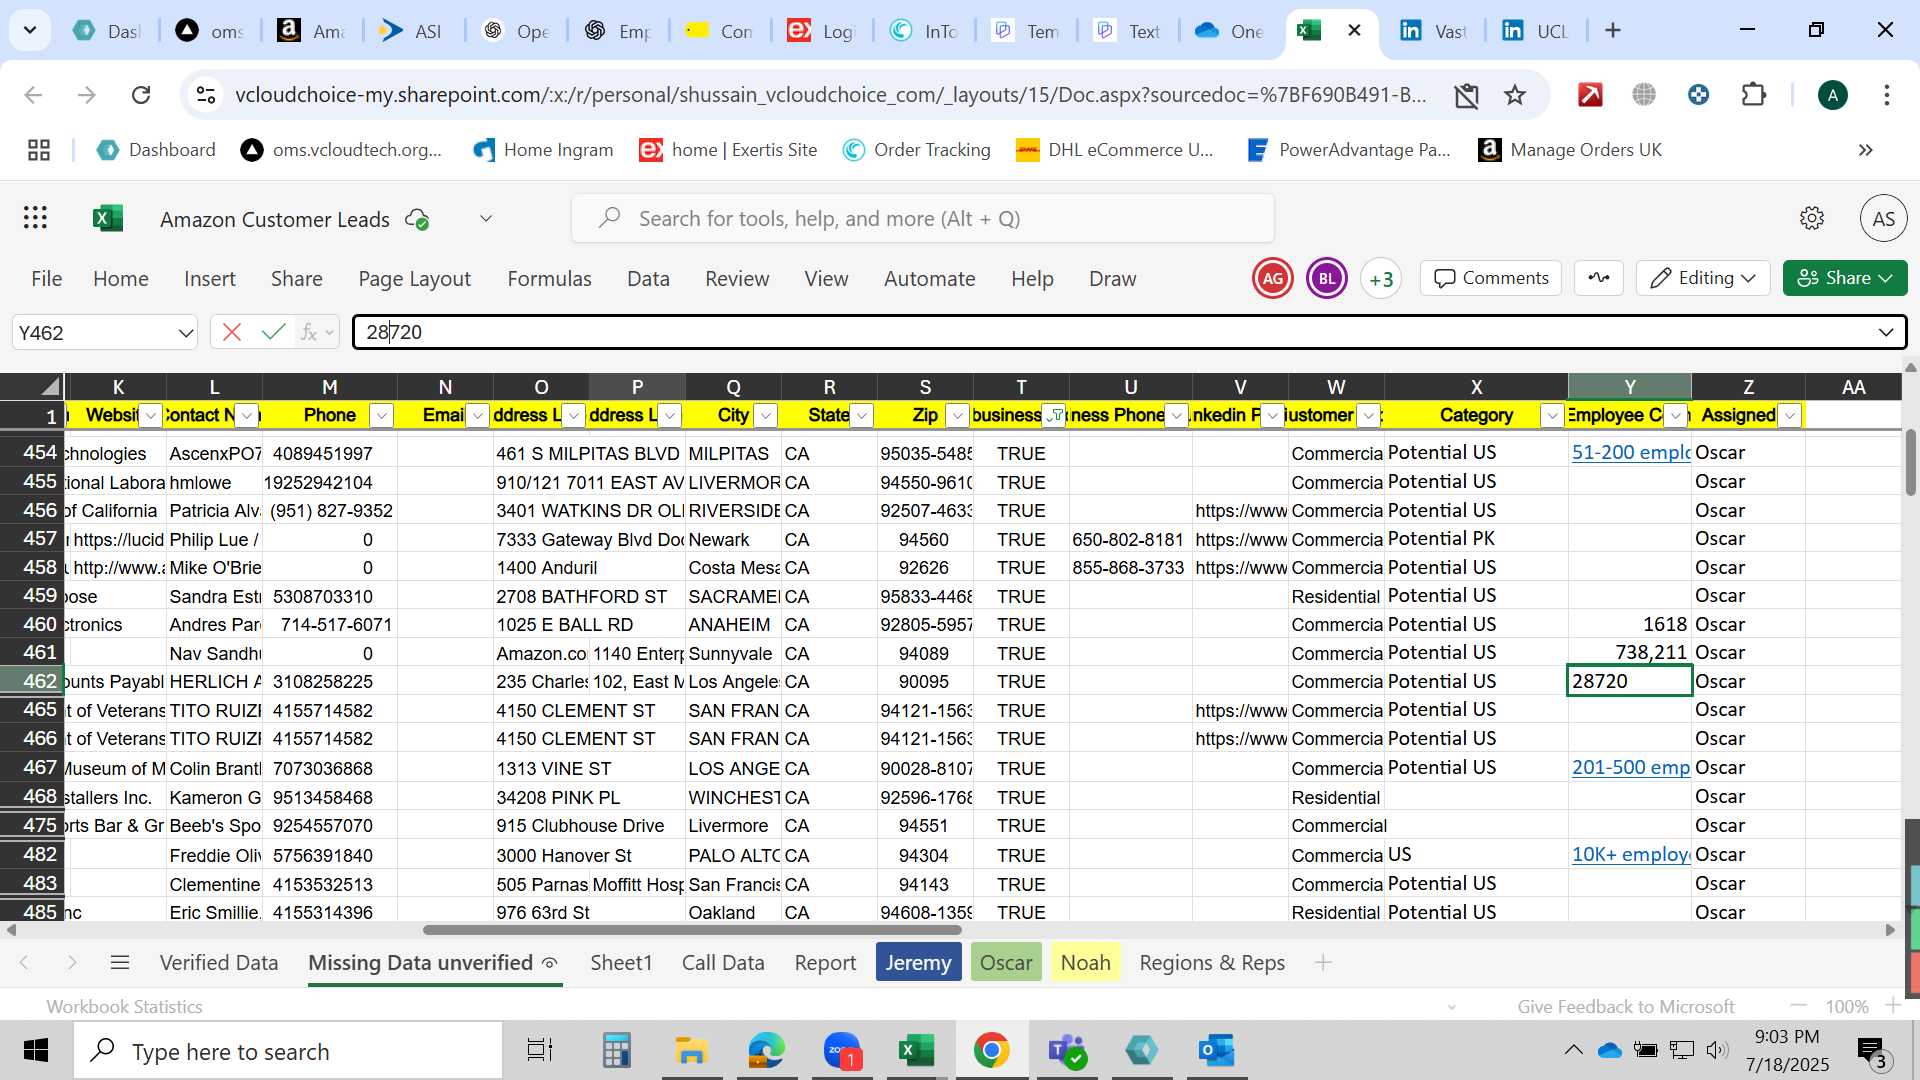Screen dimensions: 1920x1080
Task: Open the Editing mode dropdown
Action: coord(1703,278)
